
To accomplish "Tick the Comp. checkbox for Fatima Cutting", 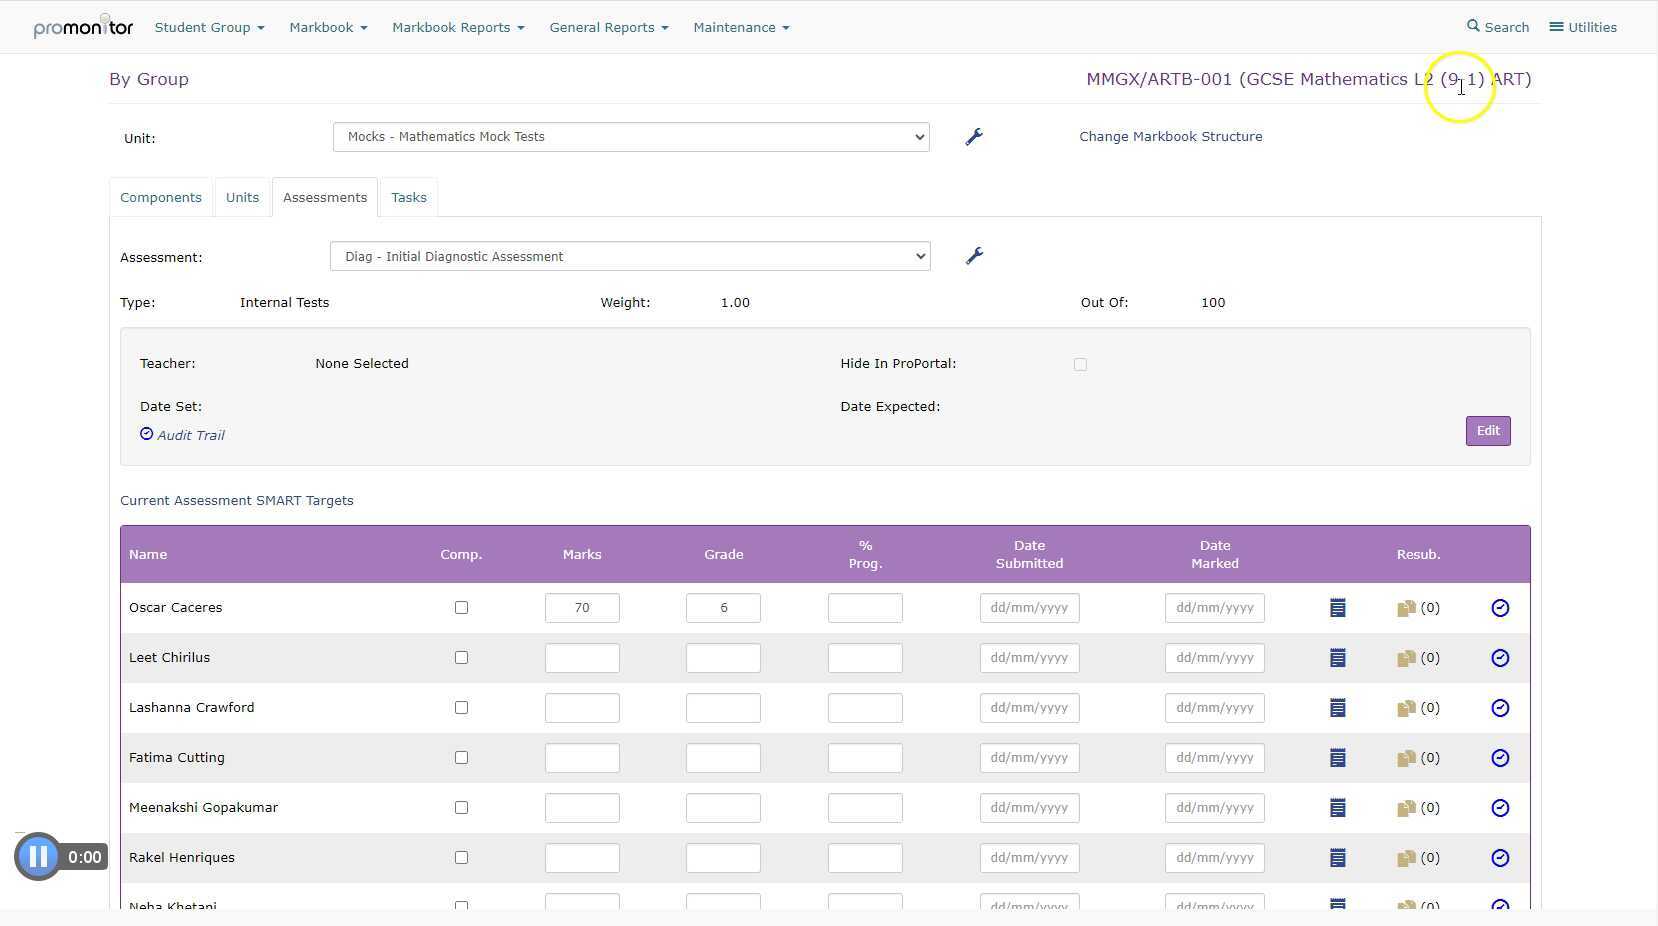I will (461, 758).
